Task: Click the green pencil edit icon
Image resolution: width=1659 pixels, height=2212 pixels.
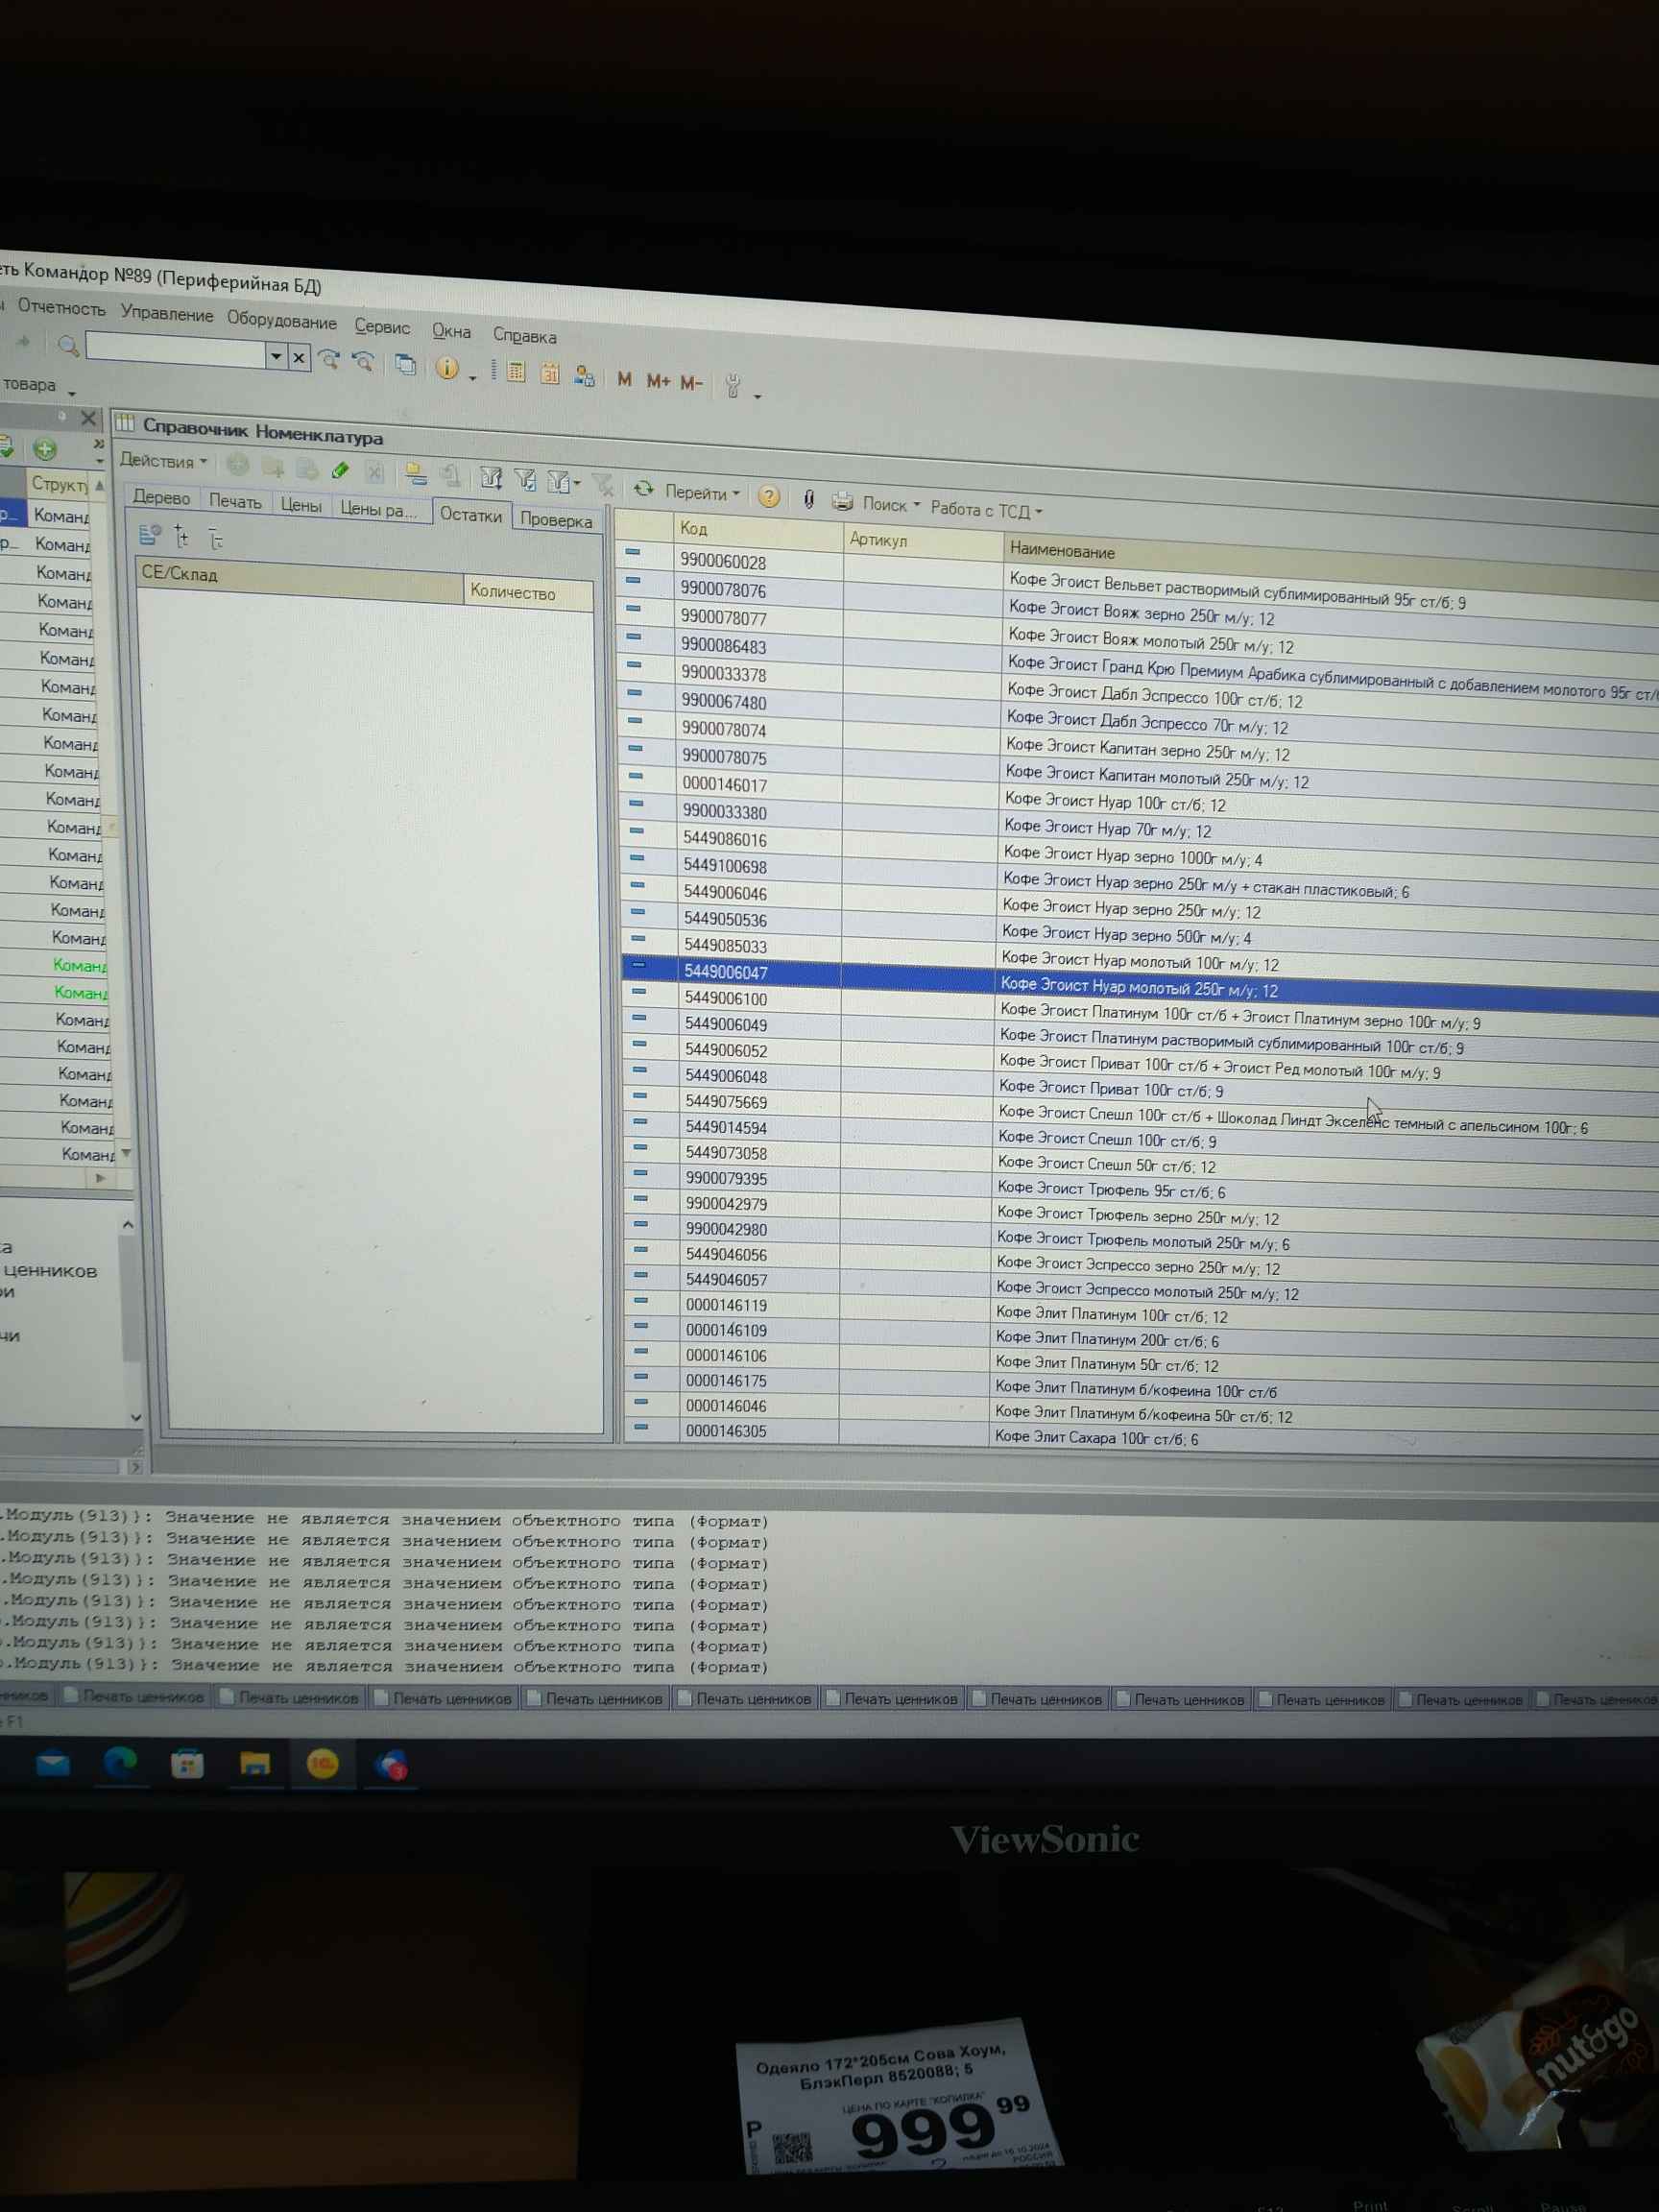Action: pyautogui.click(x=340, y=469)
